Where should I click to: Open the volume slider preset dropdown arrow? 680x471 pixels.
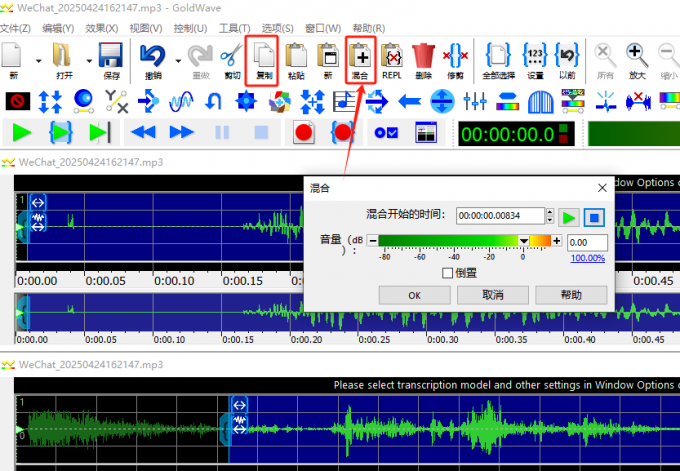[523, 241]
